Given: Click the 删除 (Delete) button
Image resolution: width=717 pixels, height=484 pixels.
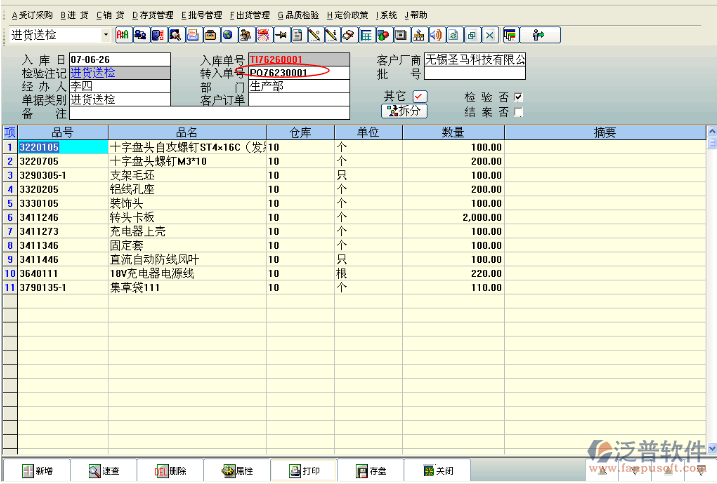Looking at the screenshot, I should pyautogui.click(x=170, y=470).
